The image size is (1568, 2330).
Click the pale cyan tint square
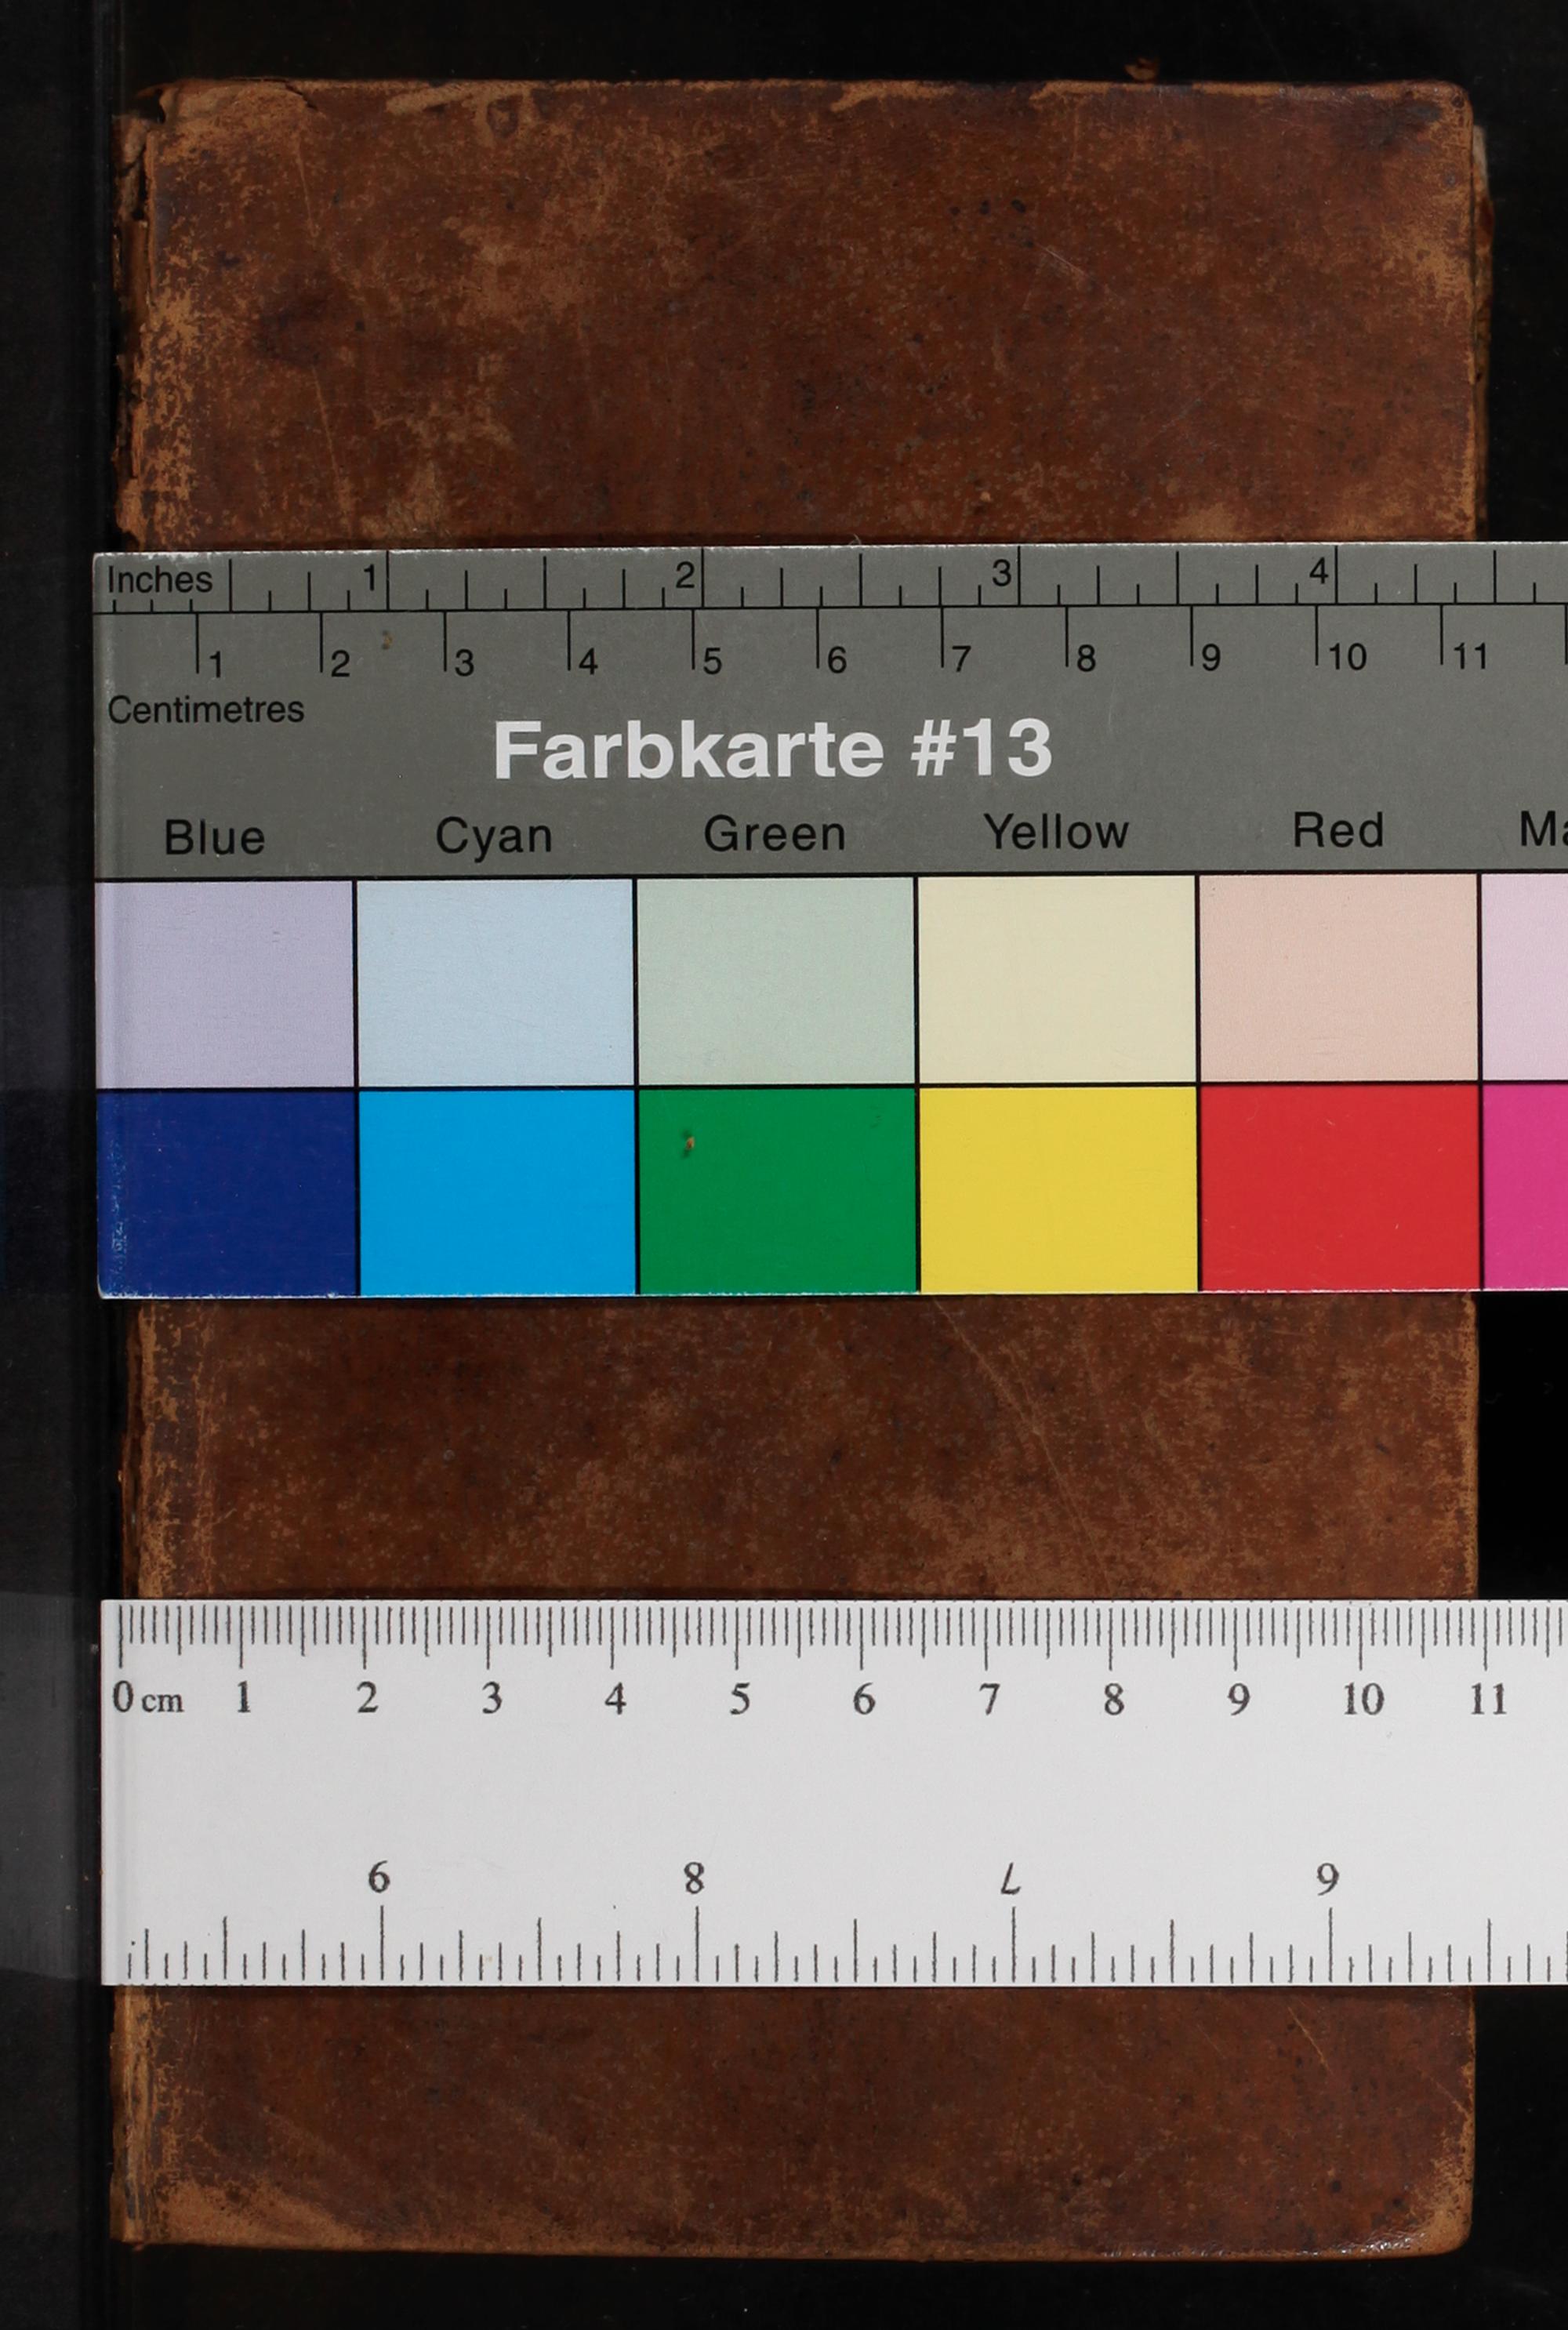(x=495, y=982)
